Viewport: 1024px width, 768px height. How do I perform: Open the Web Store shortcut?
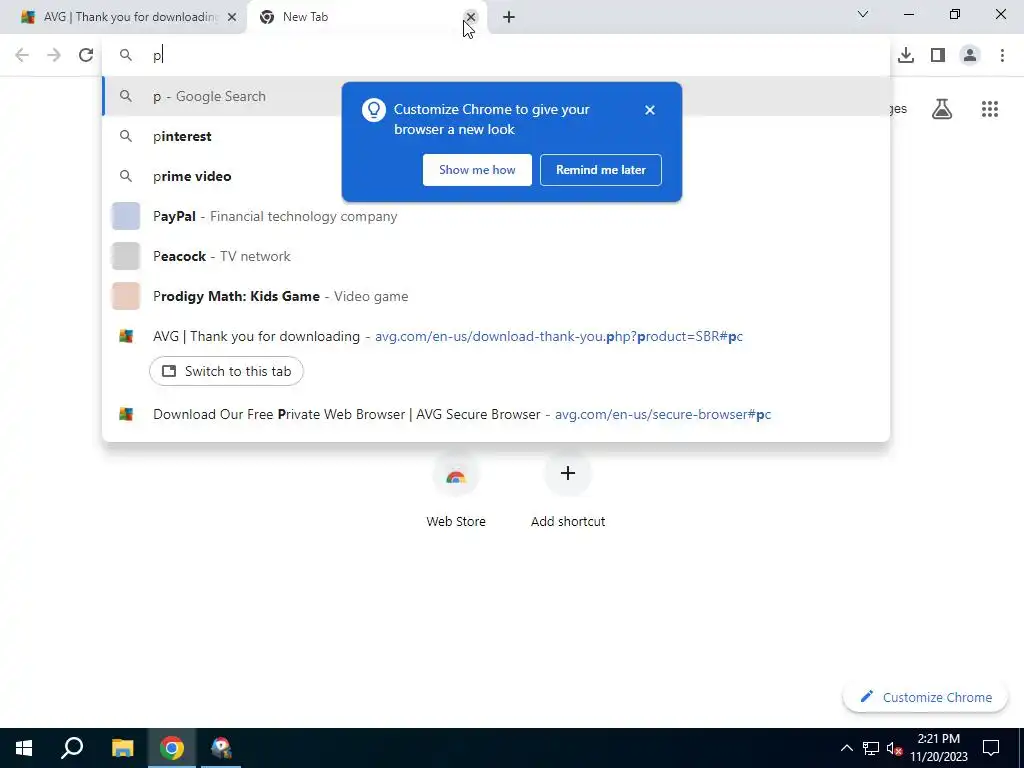click(456, 492)
